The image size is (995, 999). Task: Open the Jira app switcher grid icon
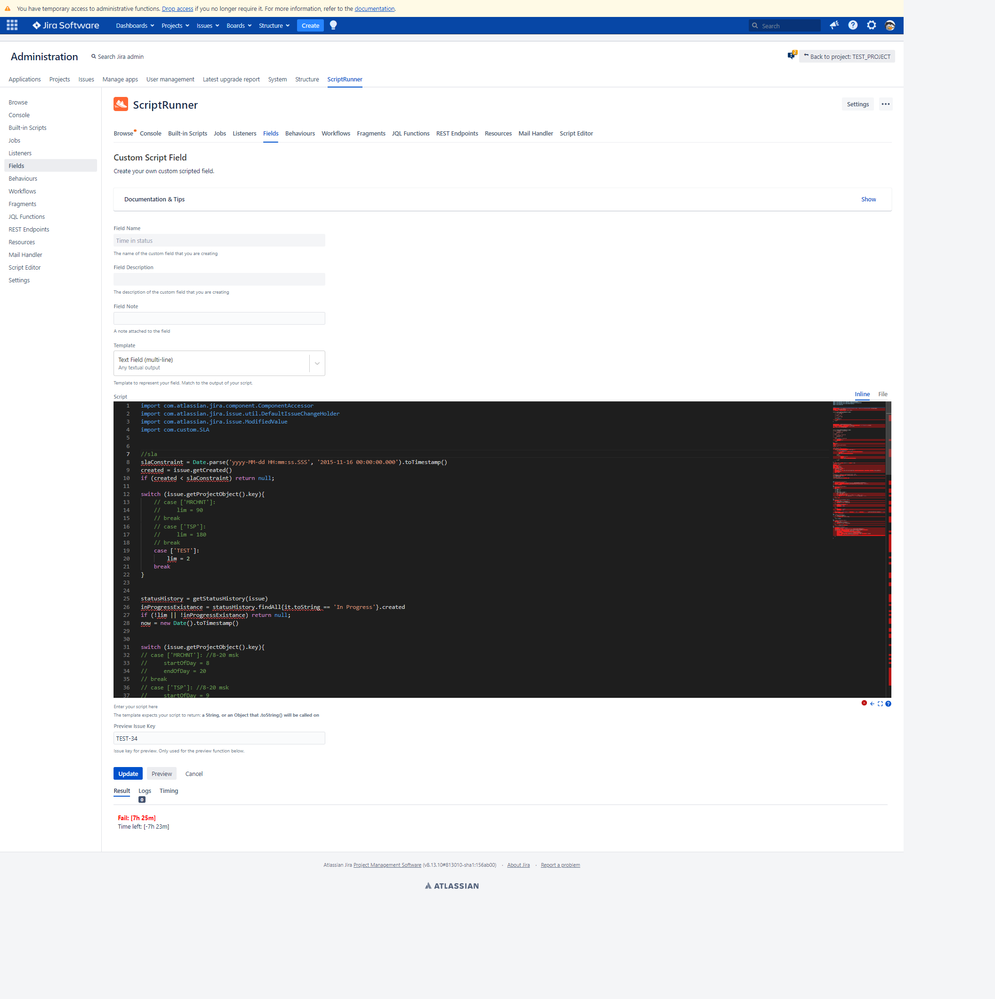point(12,25)
